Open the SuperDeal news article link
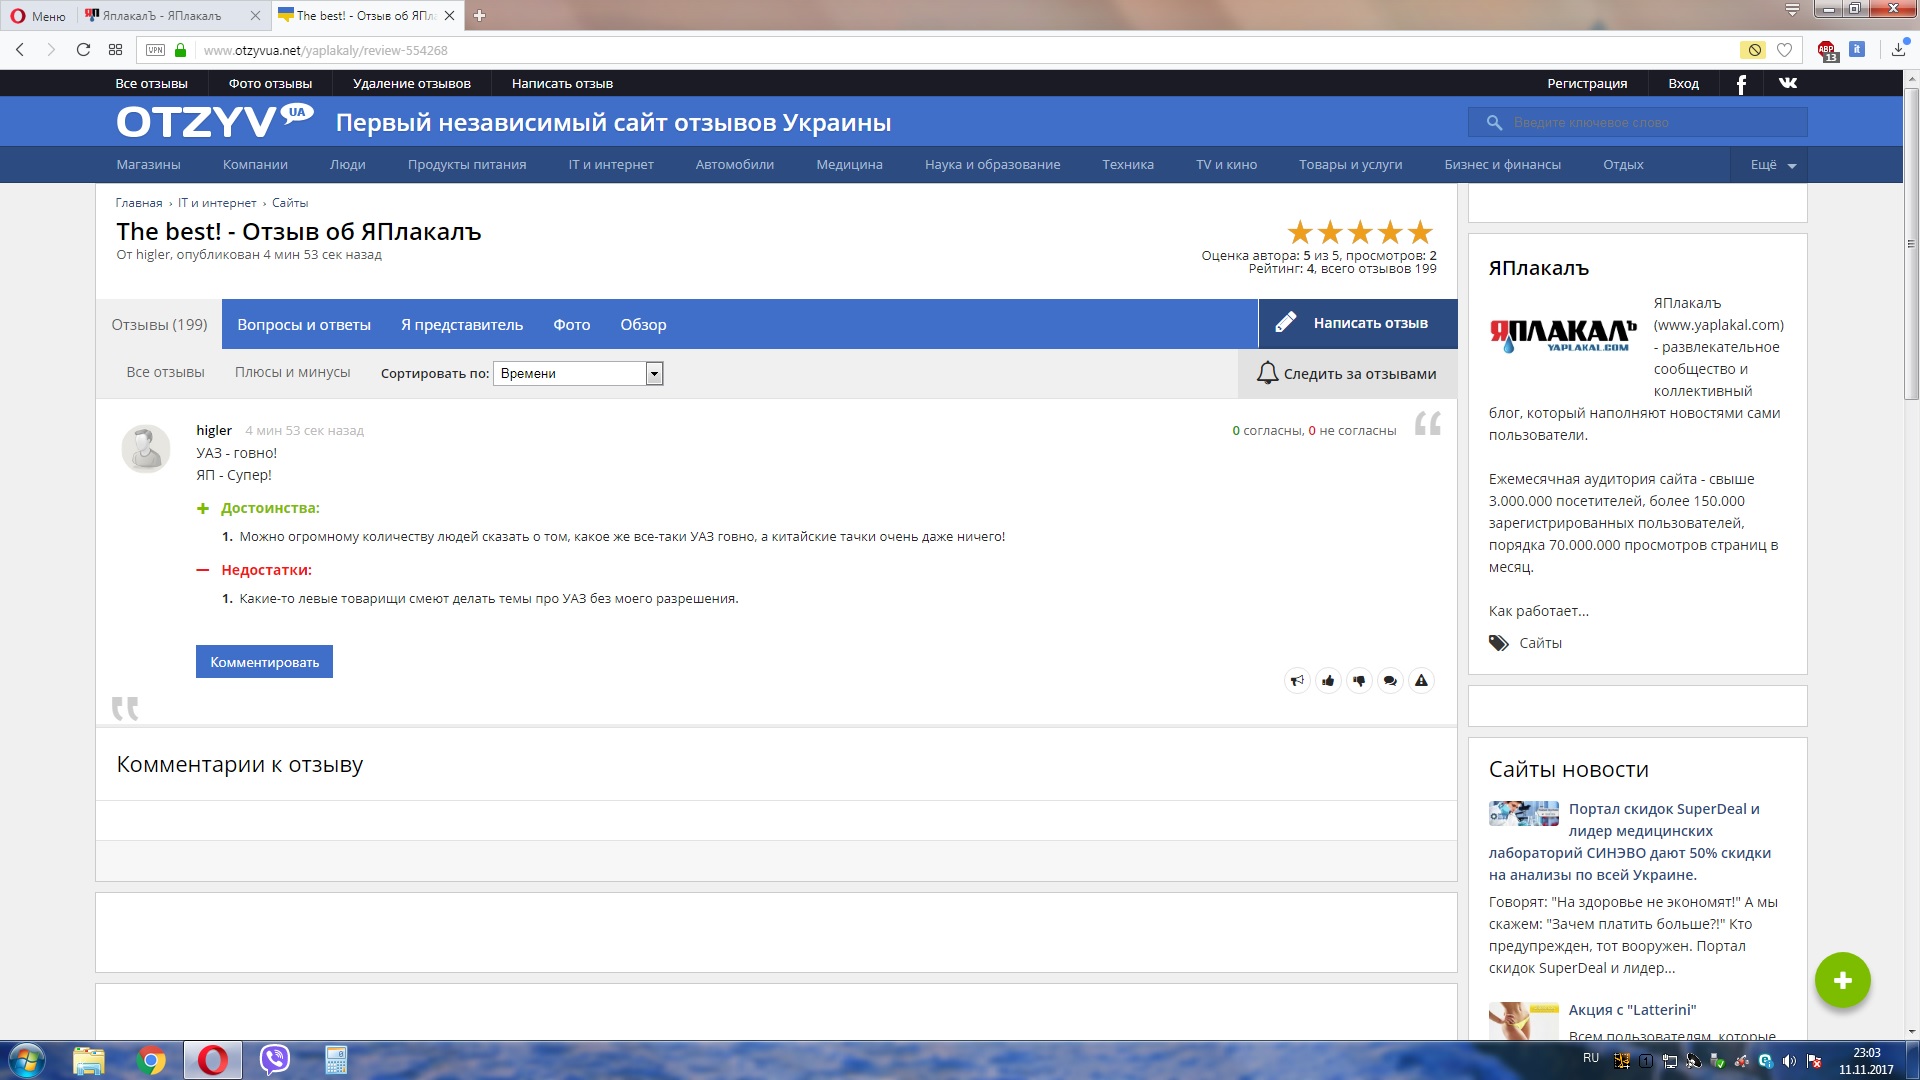Screen dimensions: 1920x1080 click(x=1630, y=842)
